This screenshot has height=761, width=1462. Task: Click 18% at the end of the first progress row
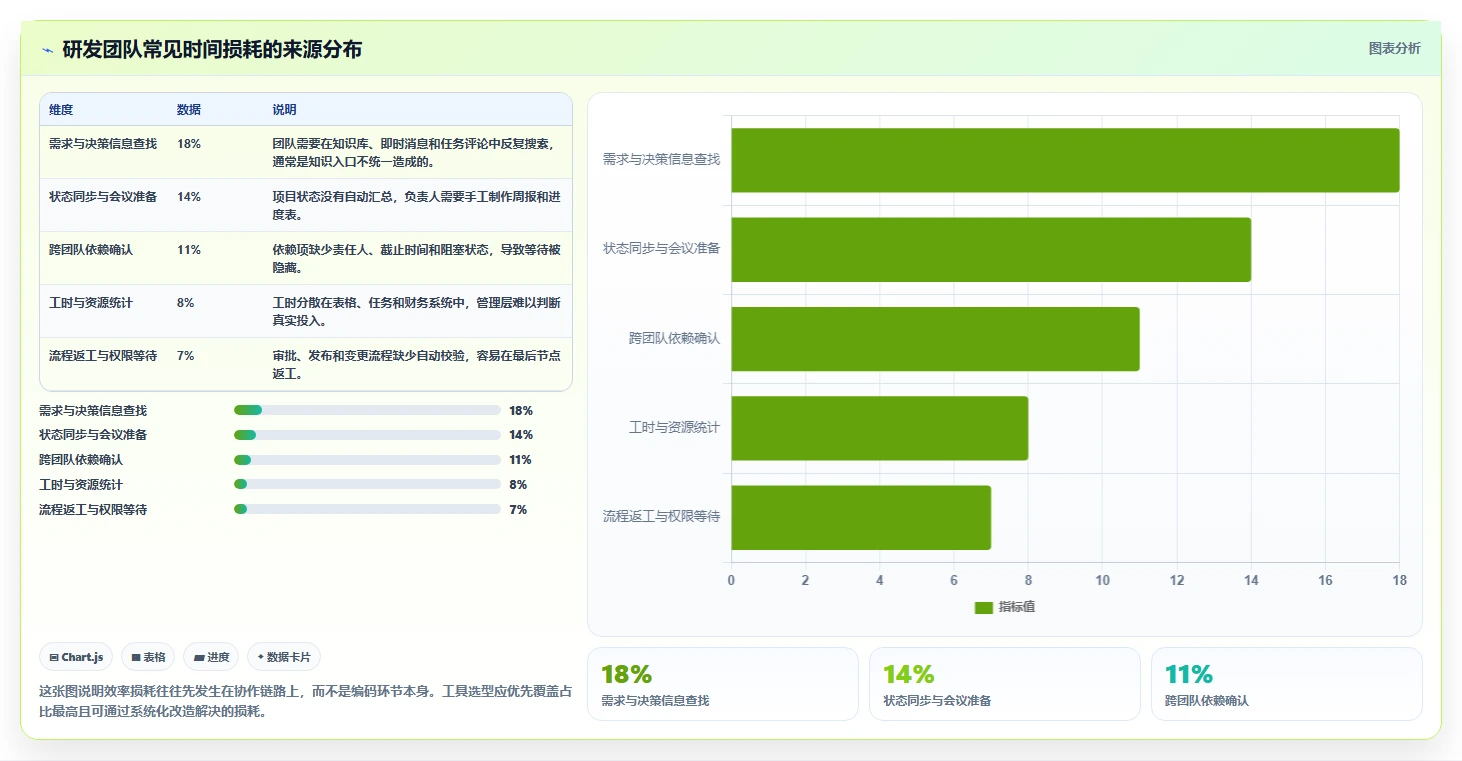coord(521,410)
